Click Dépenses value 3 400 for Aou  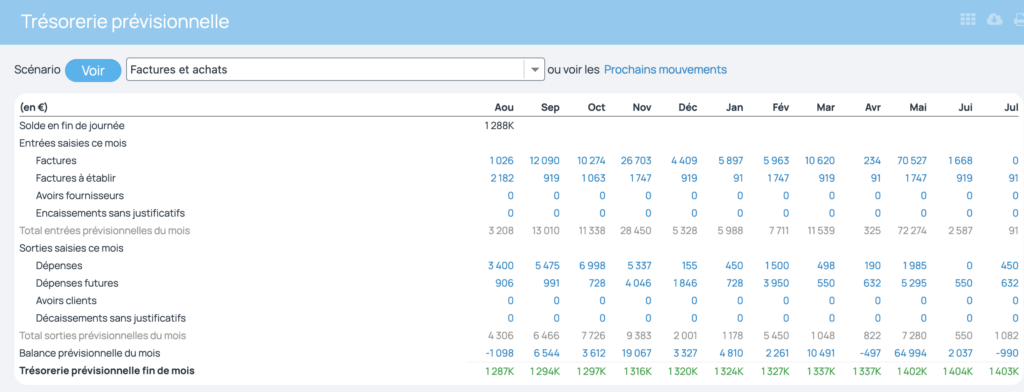coord(501,266)
